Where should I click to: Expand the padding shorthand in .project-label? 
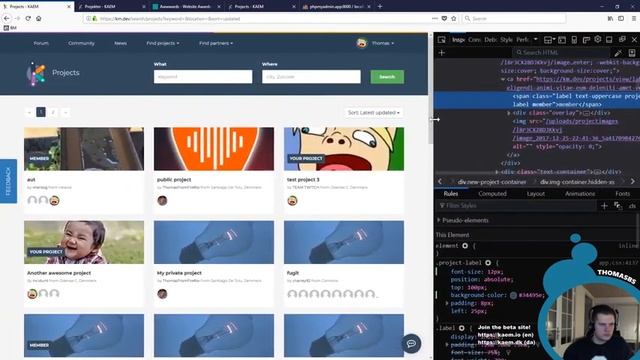pos(447,303)
